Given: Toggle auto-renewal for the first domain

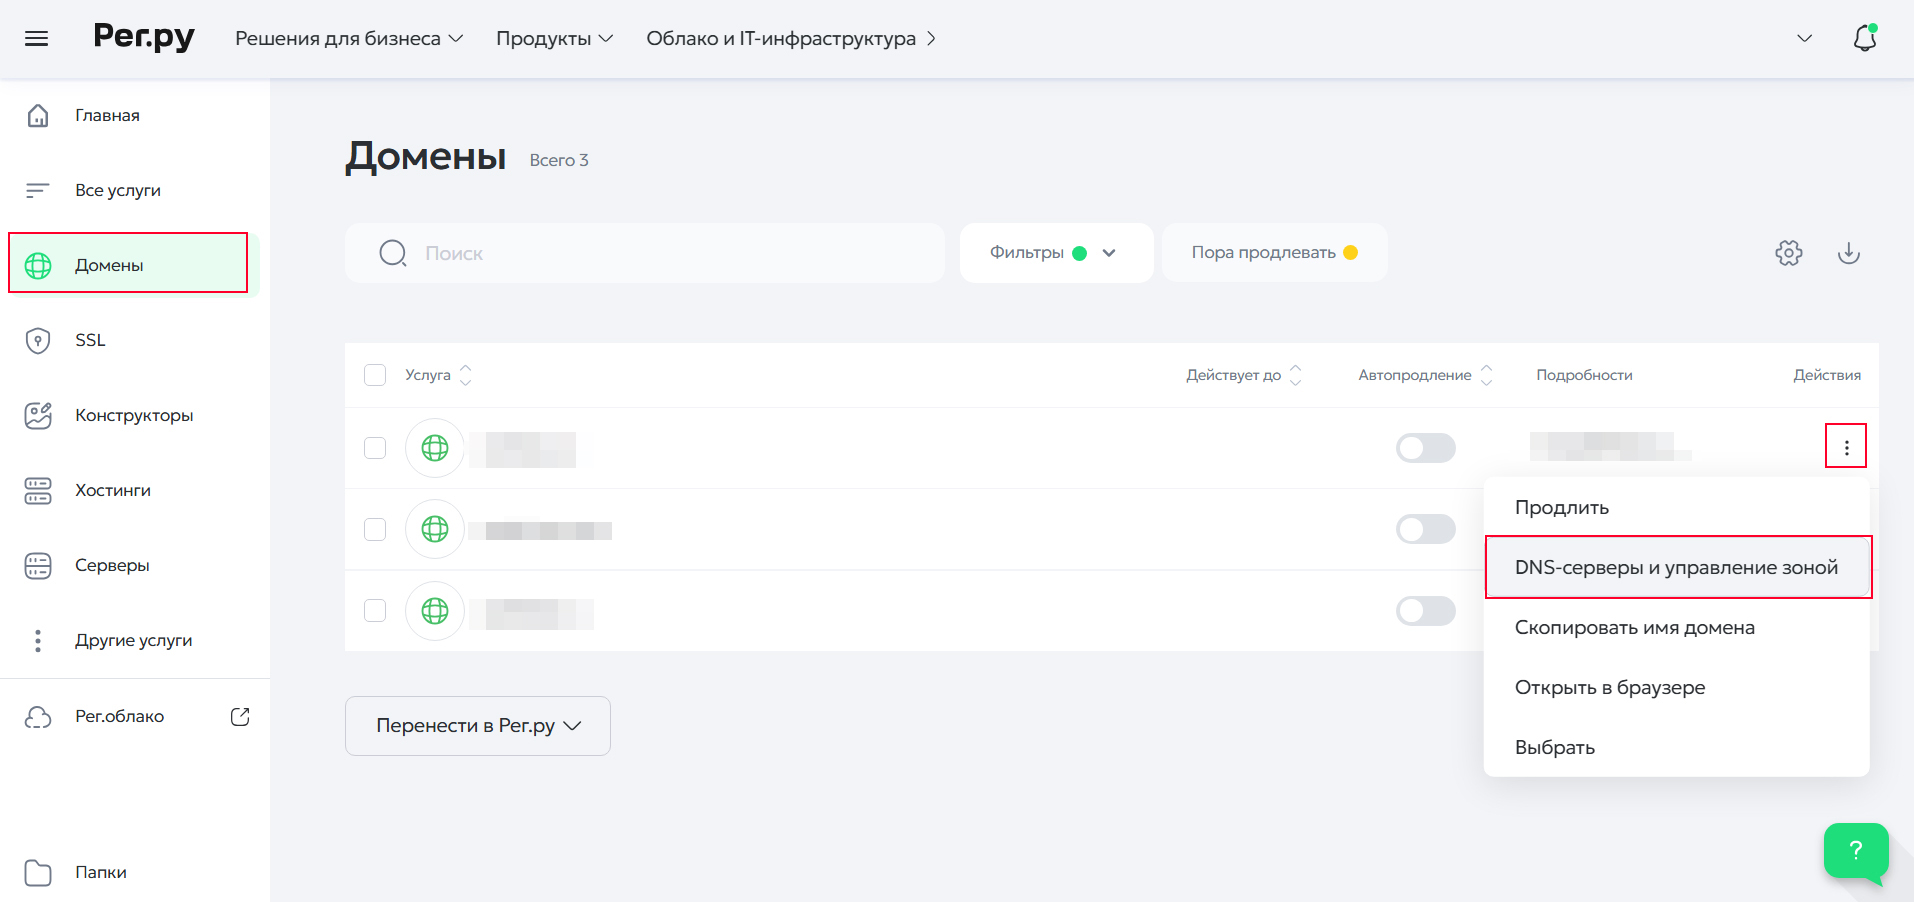Looking at the screenshot, I should tap(1425, 448).
